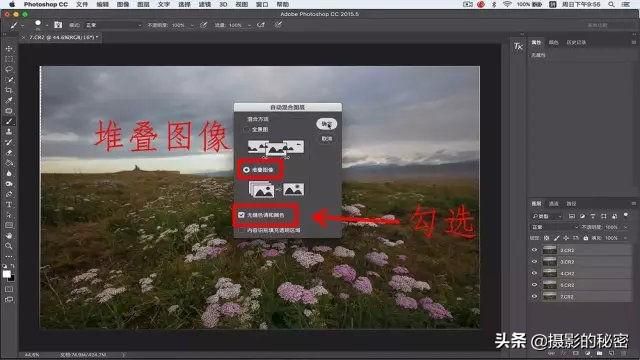The width and height of the screenshot is (640, 360).
Task: Select the Clone Stamp tool
Action: pos(9,132)
